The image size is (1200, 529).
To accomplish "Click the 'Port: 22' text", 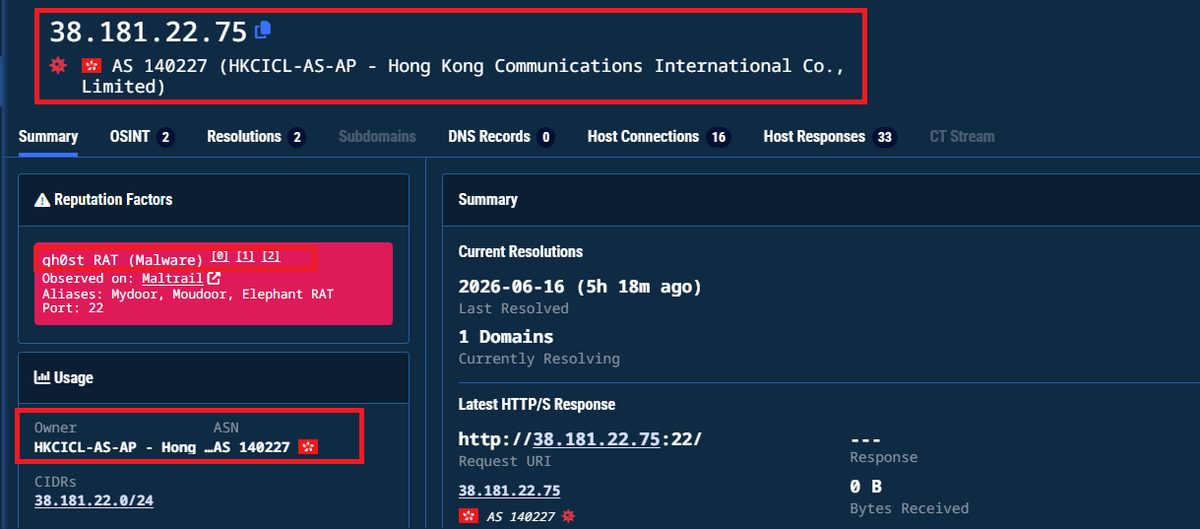I will click(x=74, y=309).
